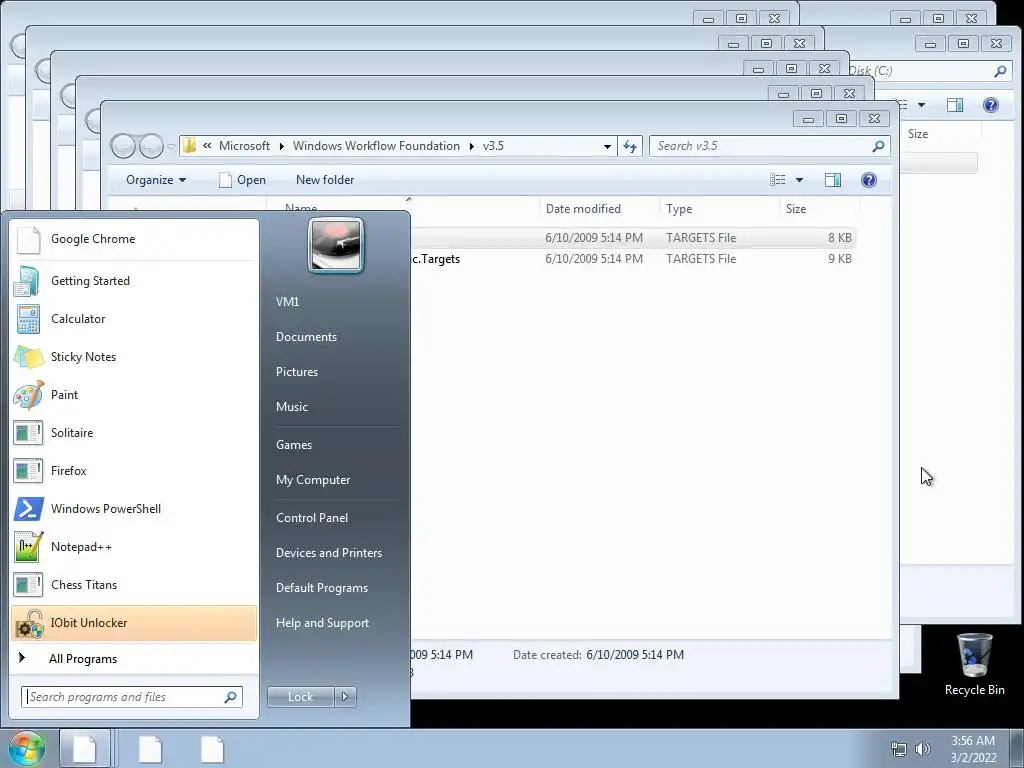Open Firefox from Start menu
Screen dimensions: 1024x768
coord(134,470)
